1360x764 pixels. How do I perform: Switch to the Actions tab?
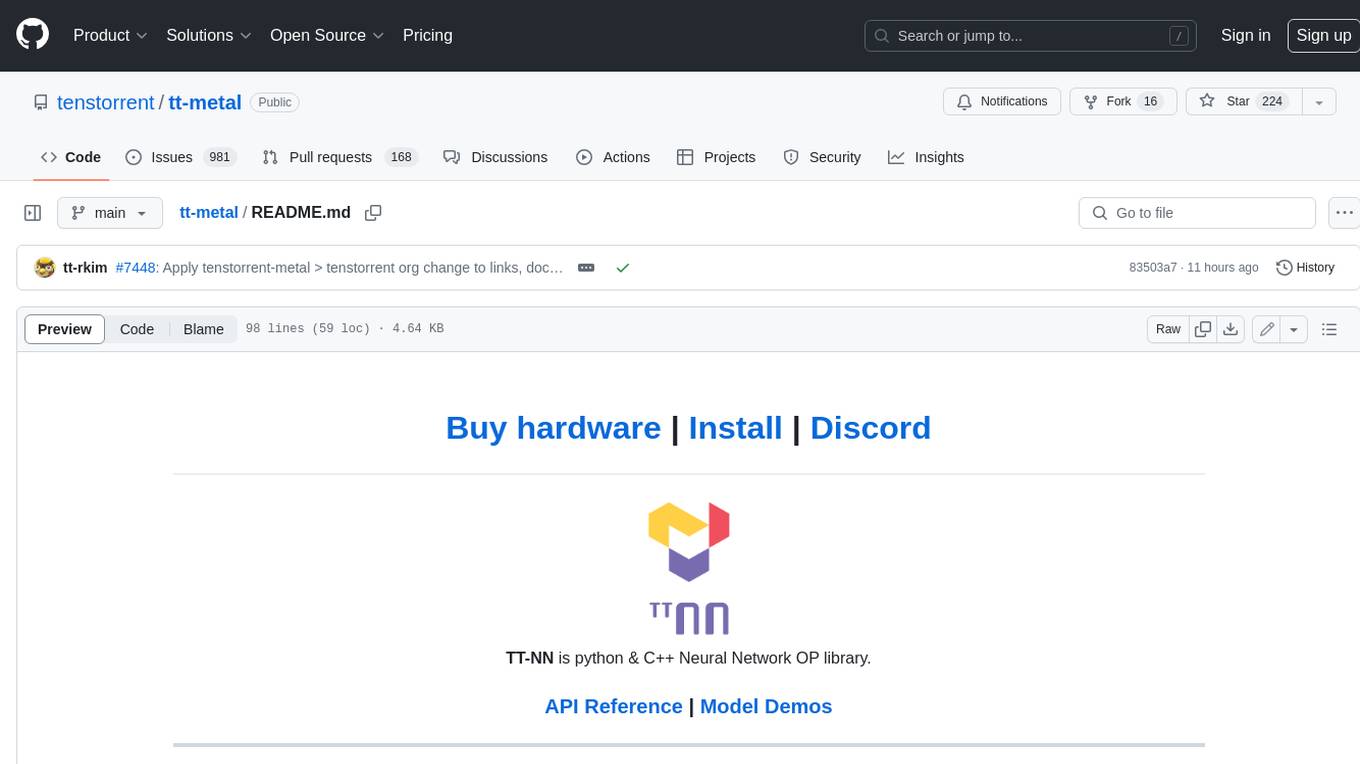pyautogui.click(x=613, y=157)
